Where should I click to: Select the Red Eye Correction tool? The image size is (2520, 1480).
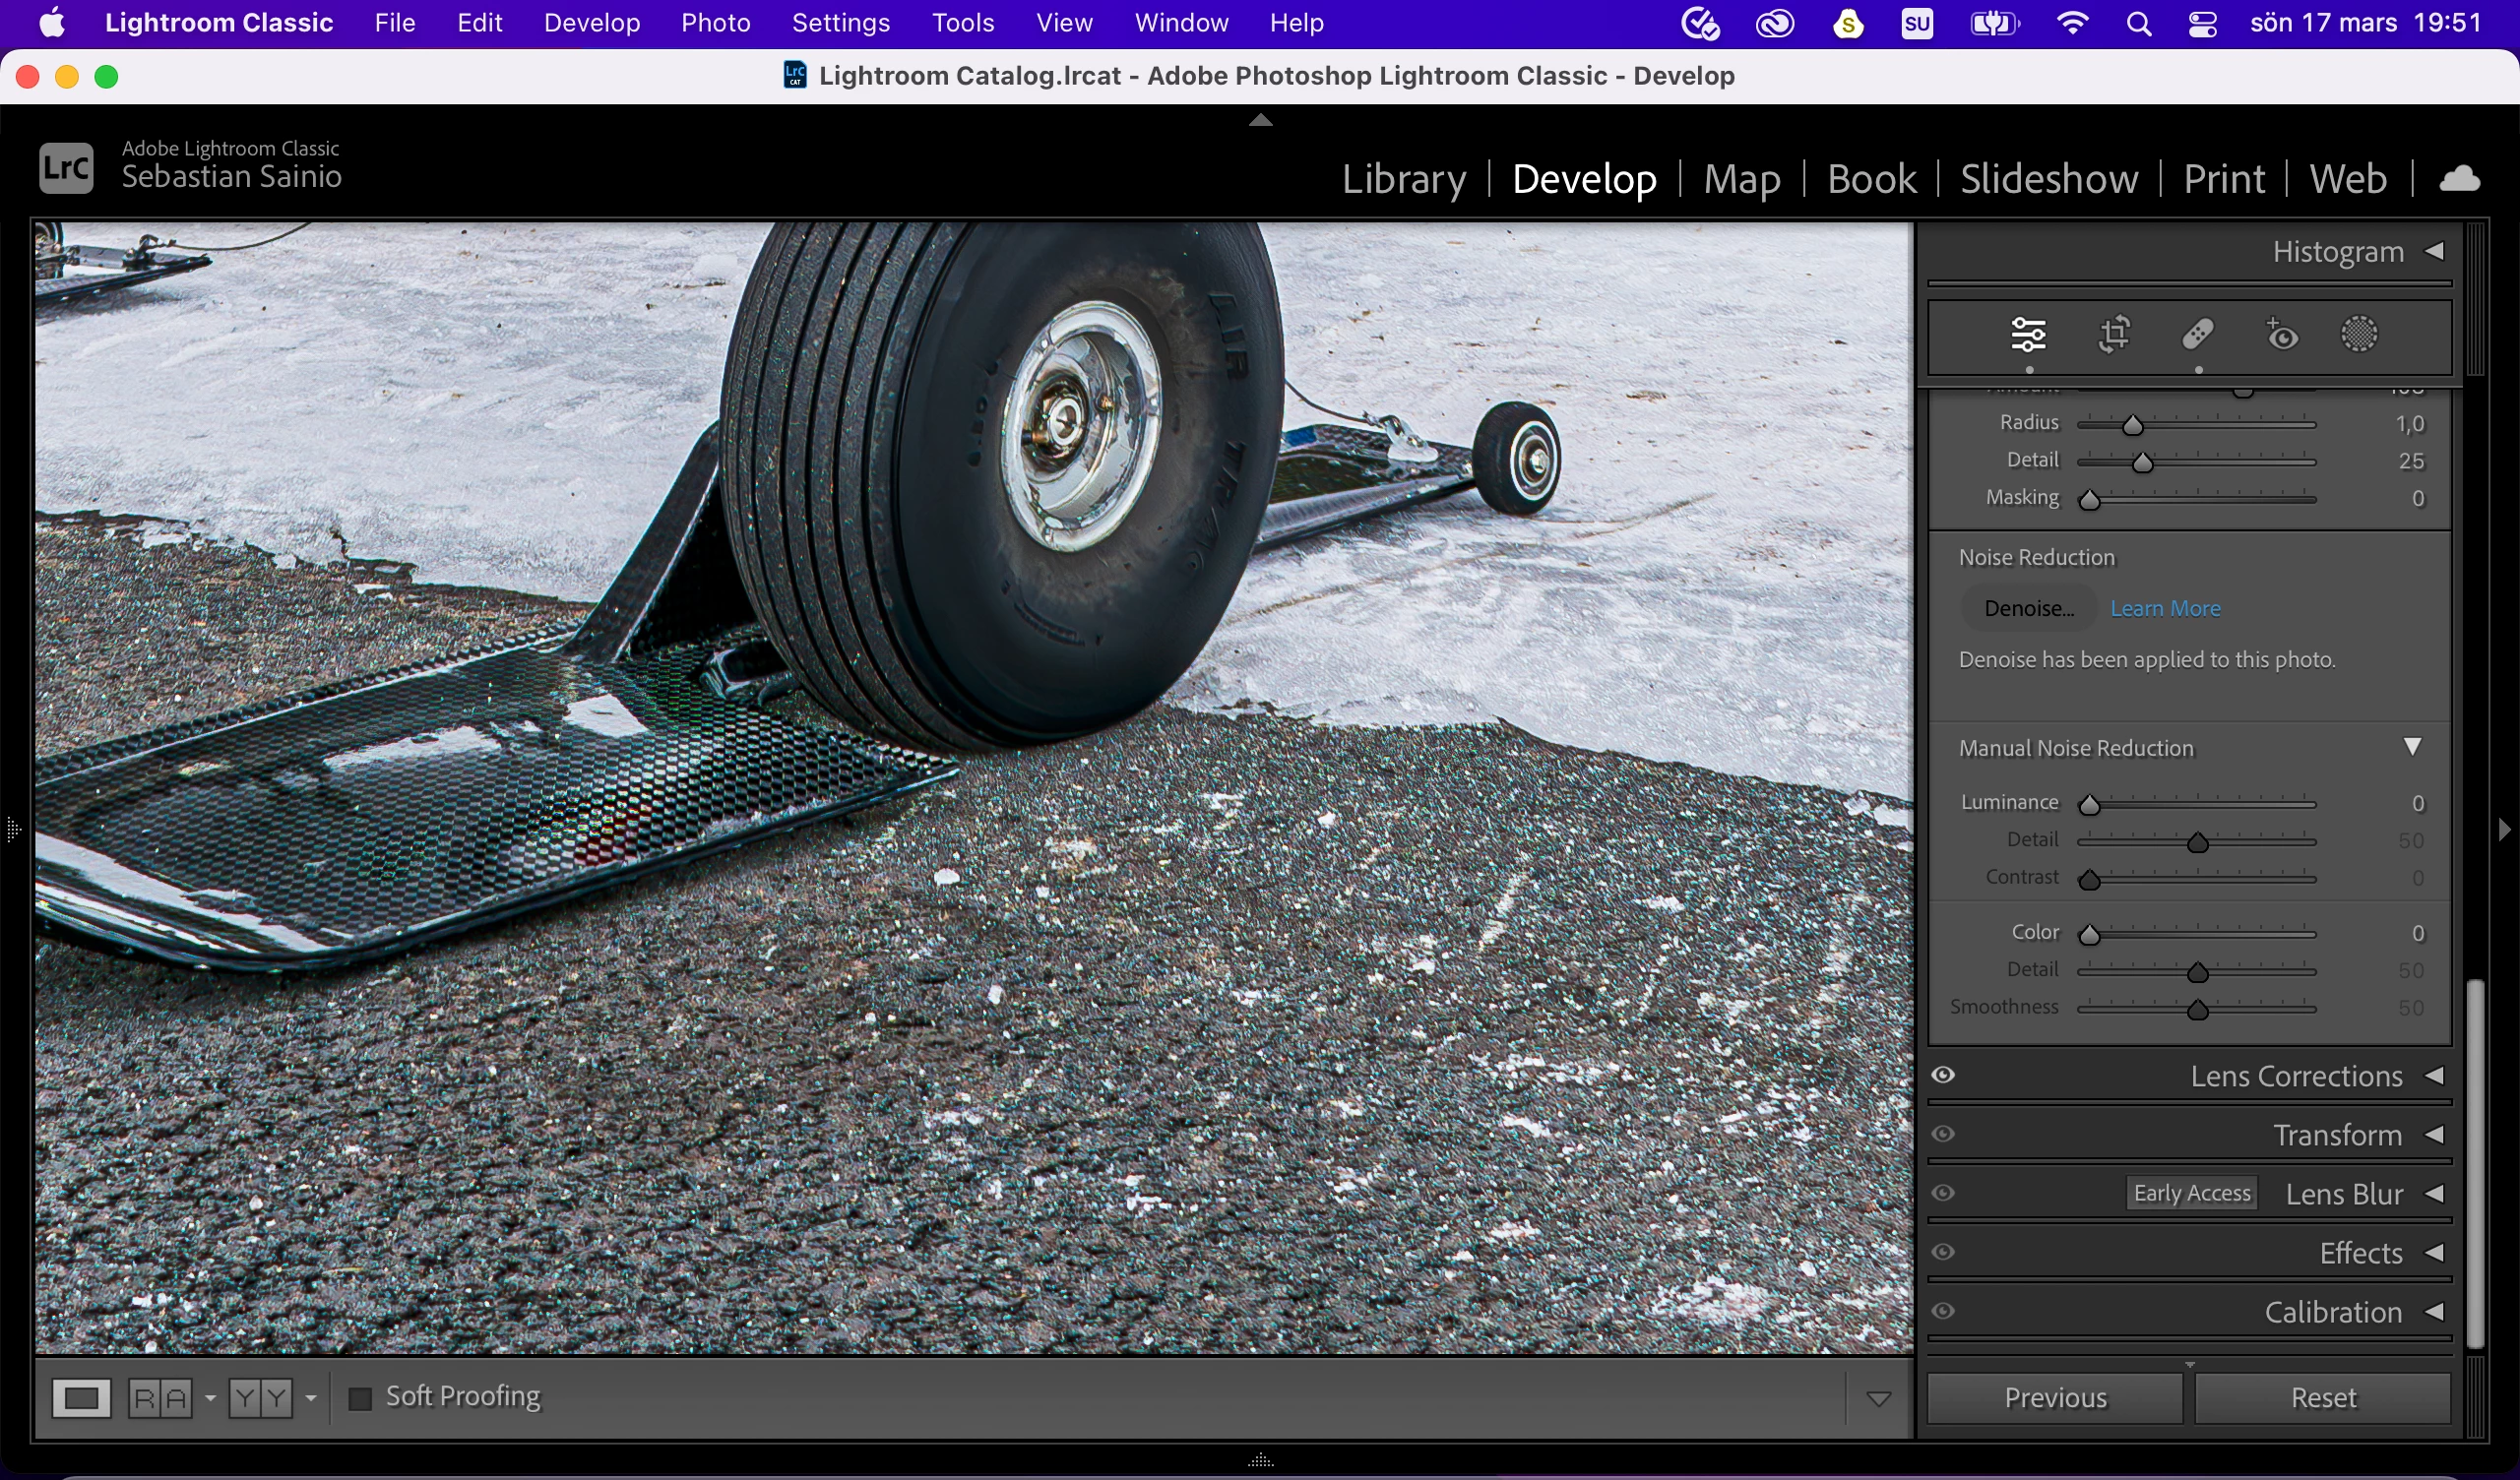(2281, 335)
